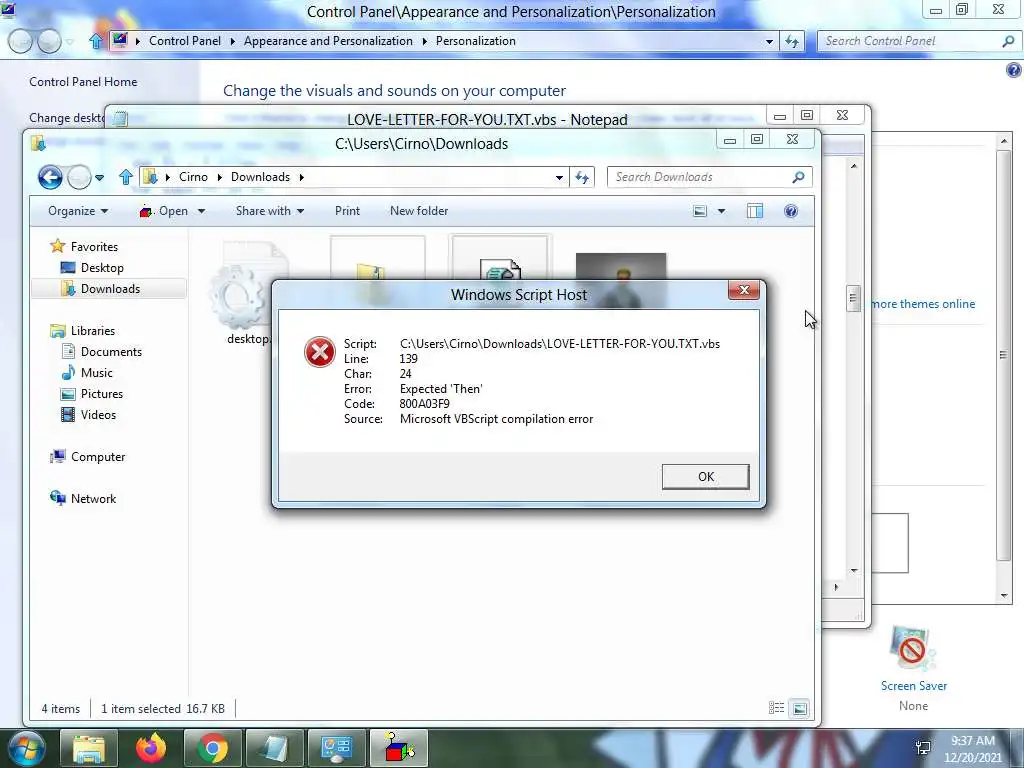Open the Share with menu
The image size is (1024, 768).
click(x=270, y=211)
